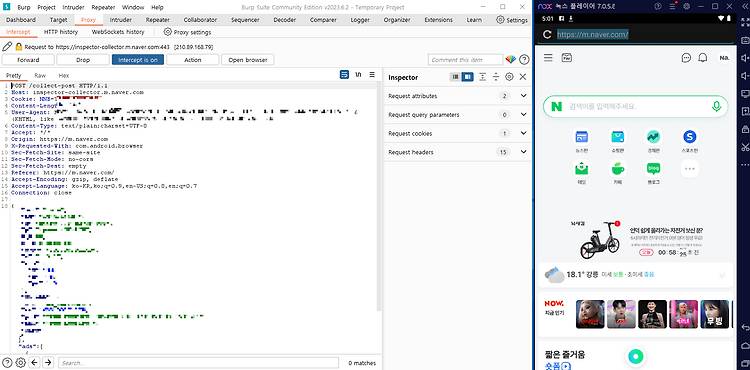Click Naver Pay icon in Nox
The height and width of the screenshot is (370, 750).
[567, 58]
